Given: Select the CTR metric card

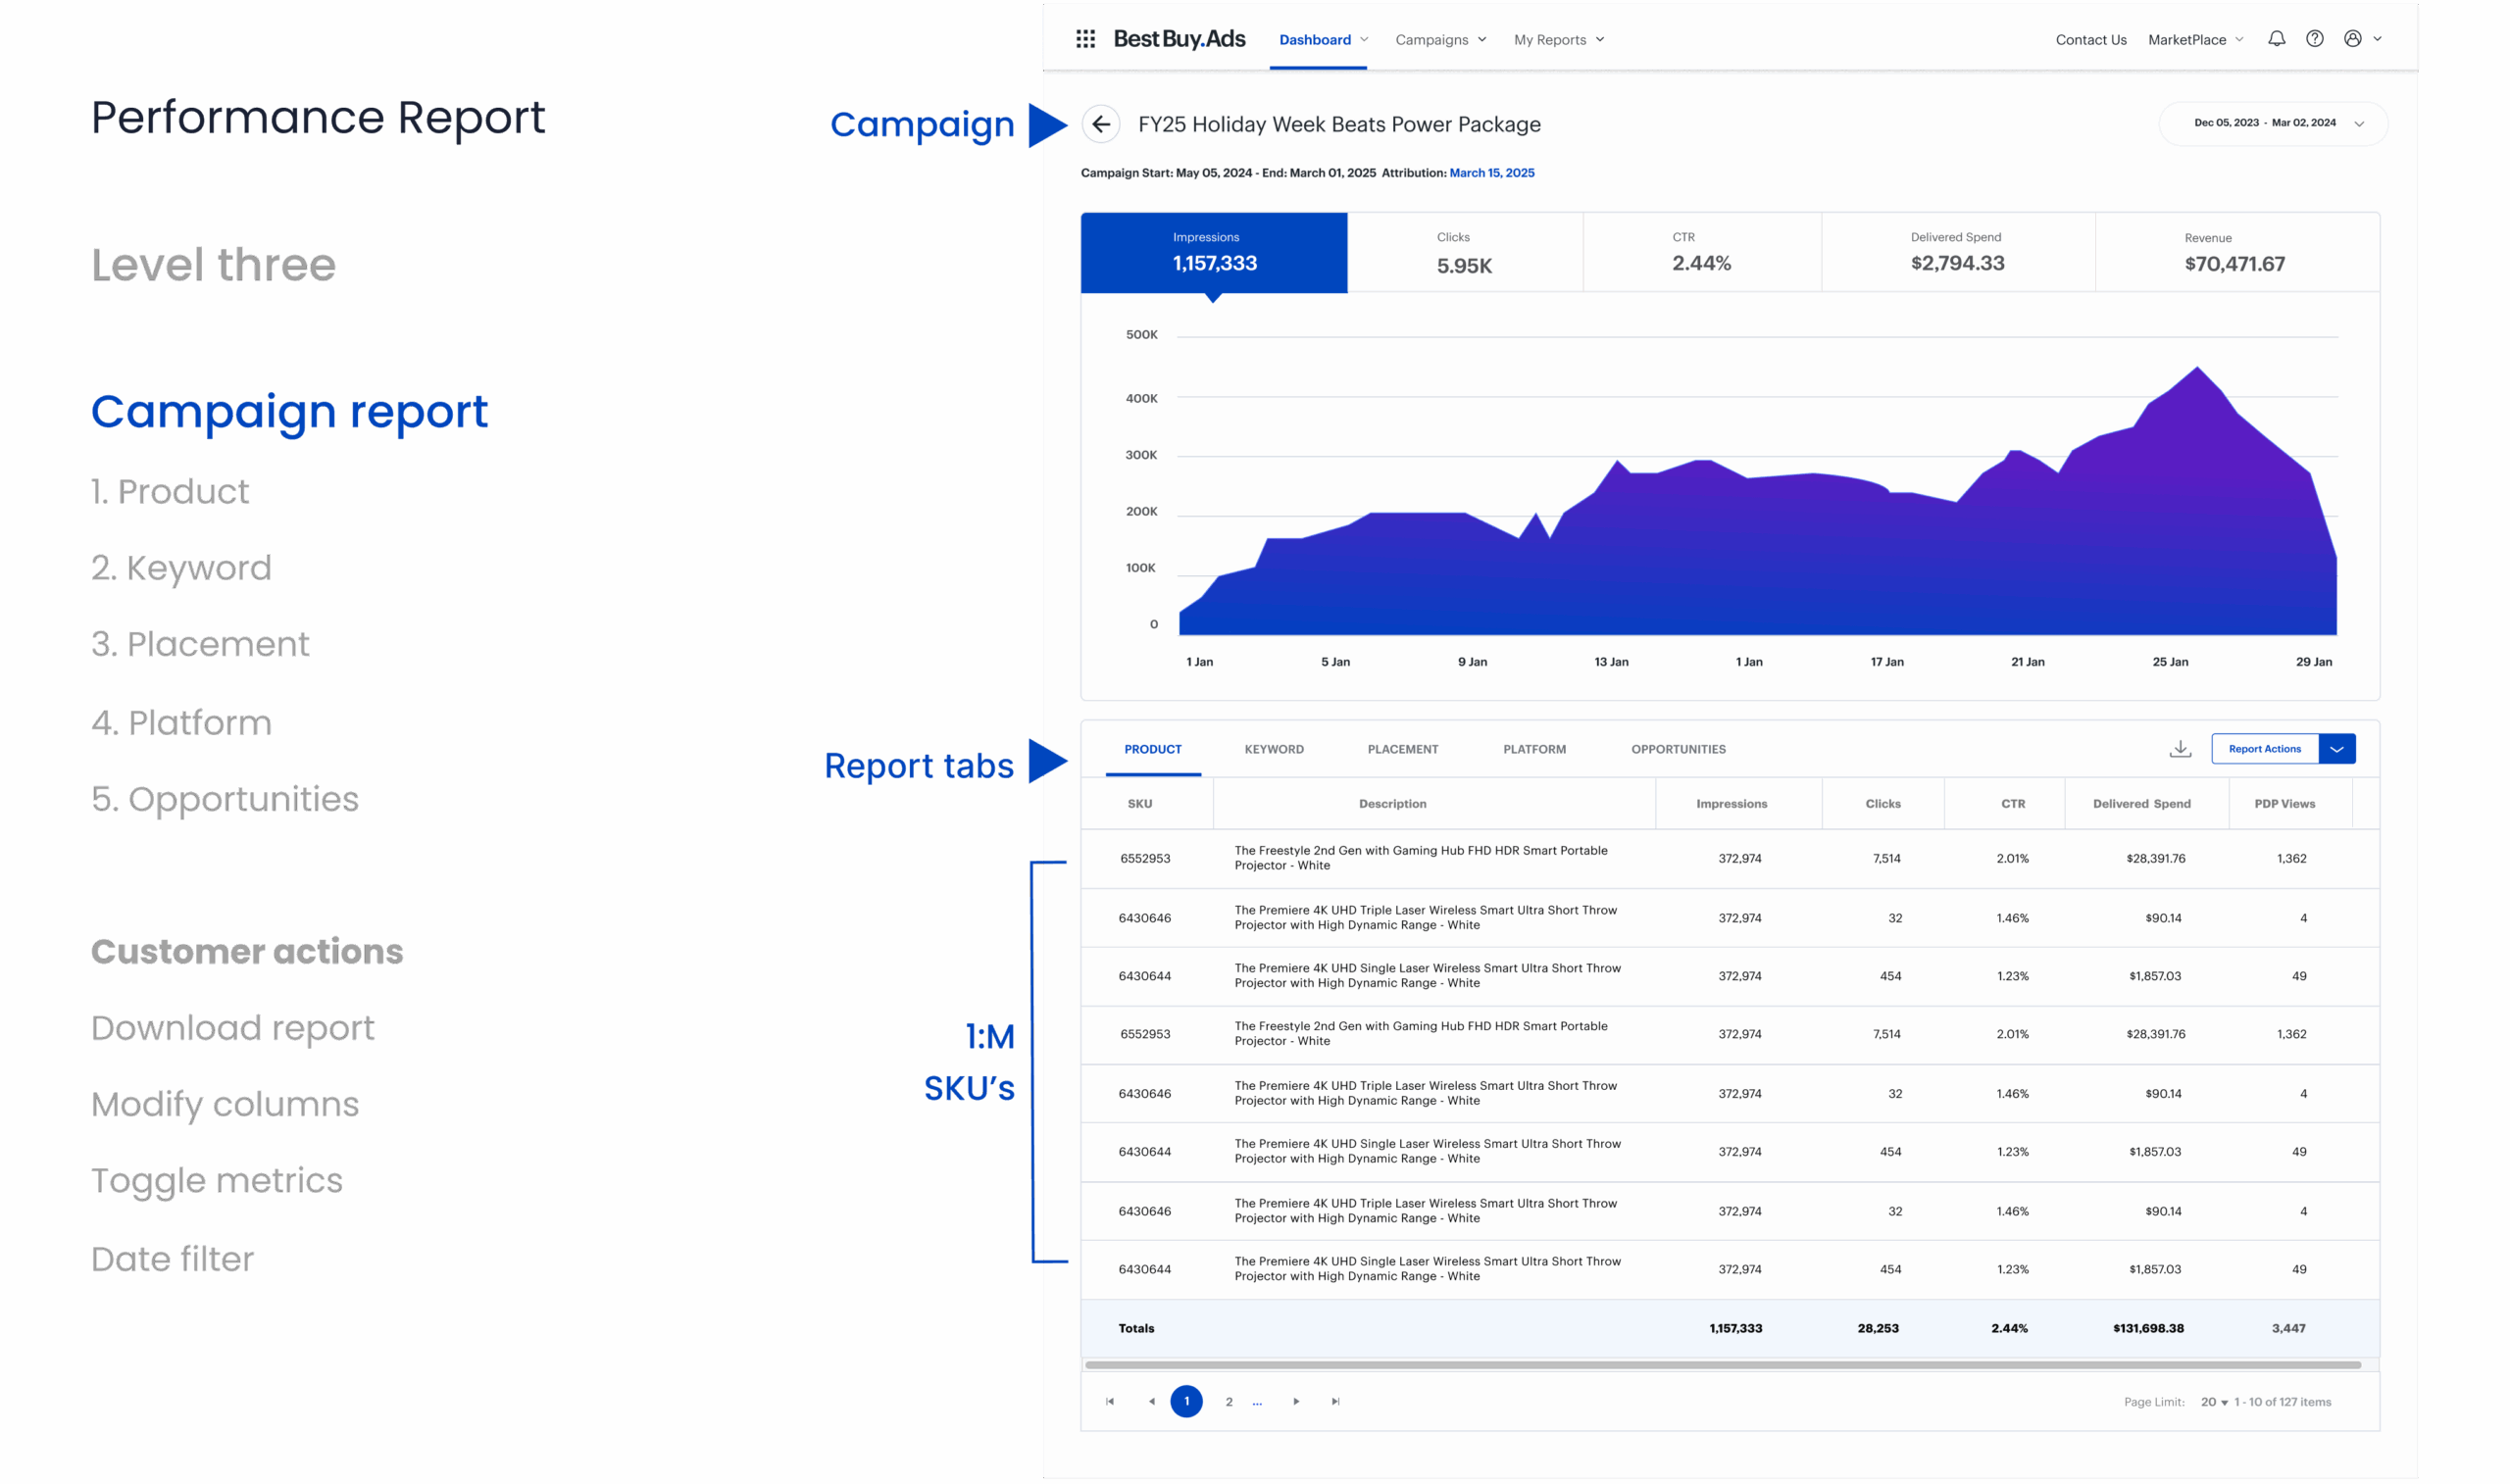Looking at the screenshot, I should (x=1701, y=252).
